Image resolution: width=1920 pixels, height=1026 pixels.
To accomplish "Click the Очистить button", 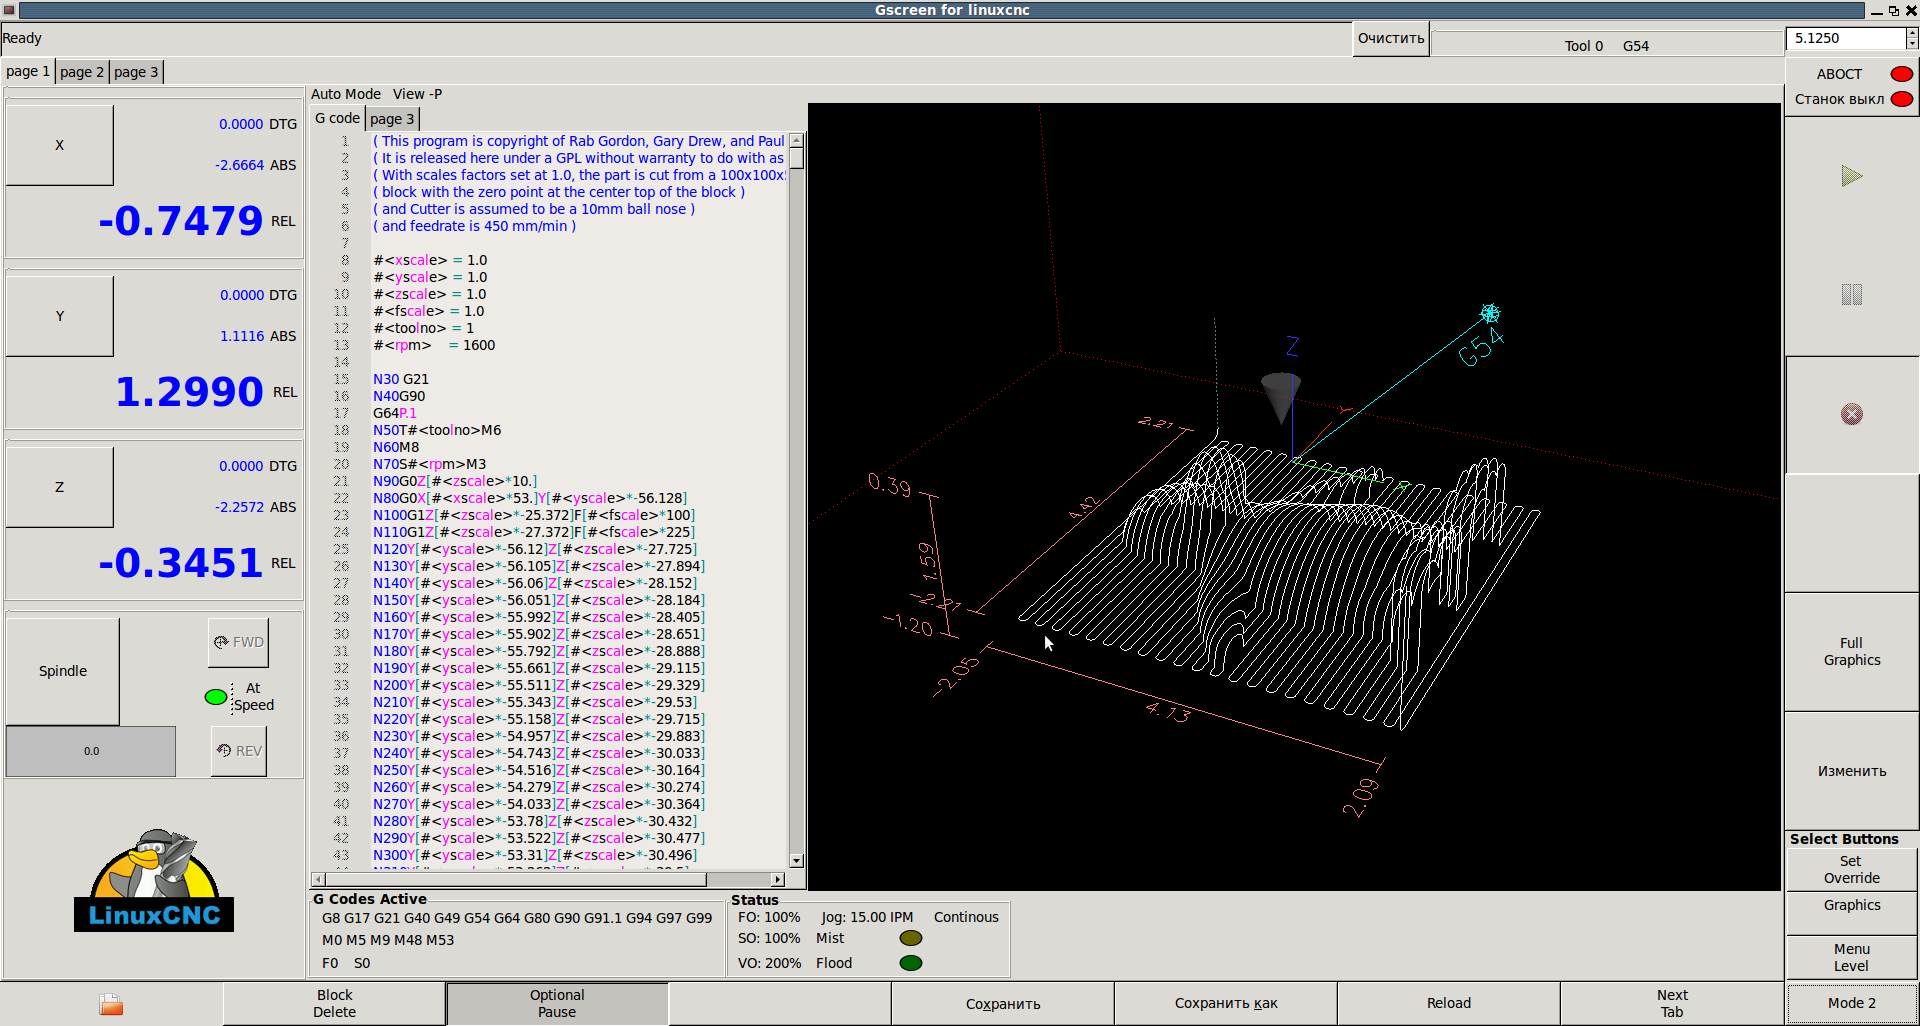I will pos(1390,39).
